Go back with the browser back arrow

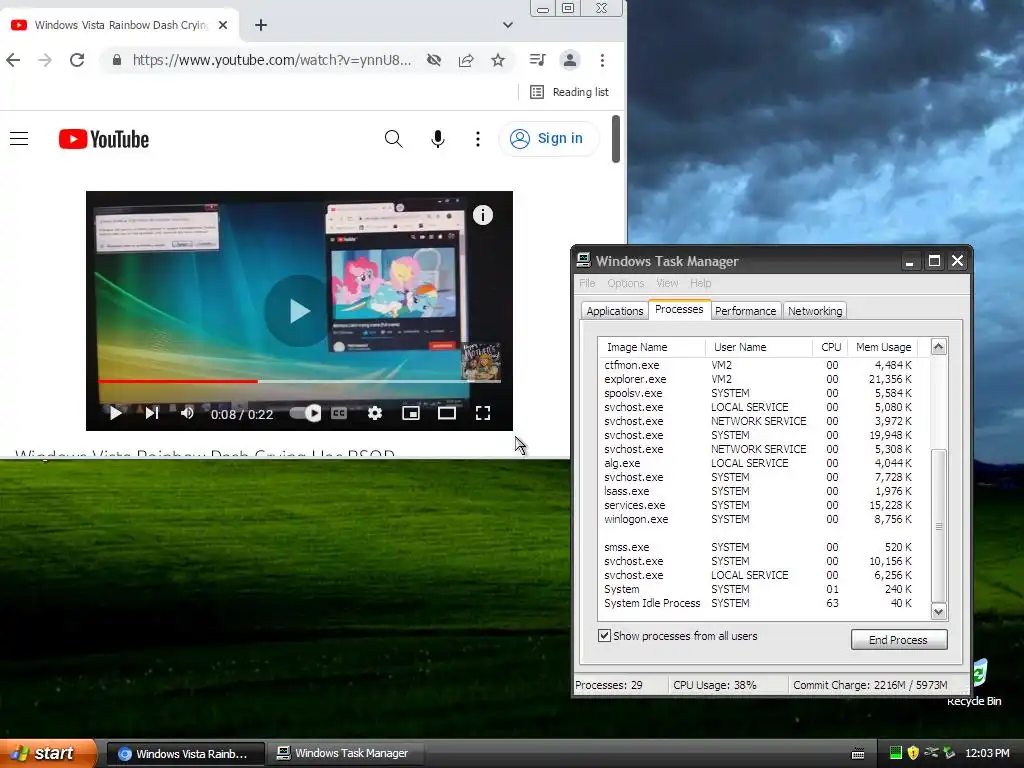13,60
